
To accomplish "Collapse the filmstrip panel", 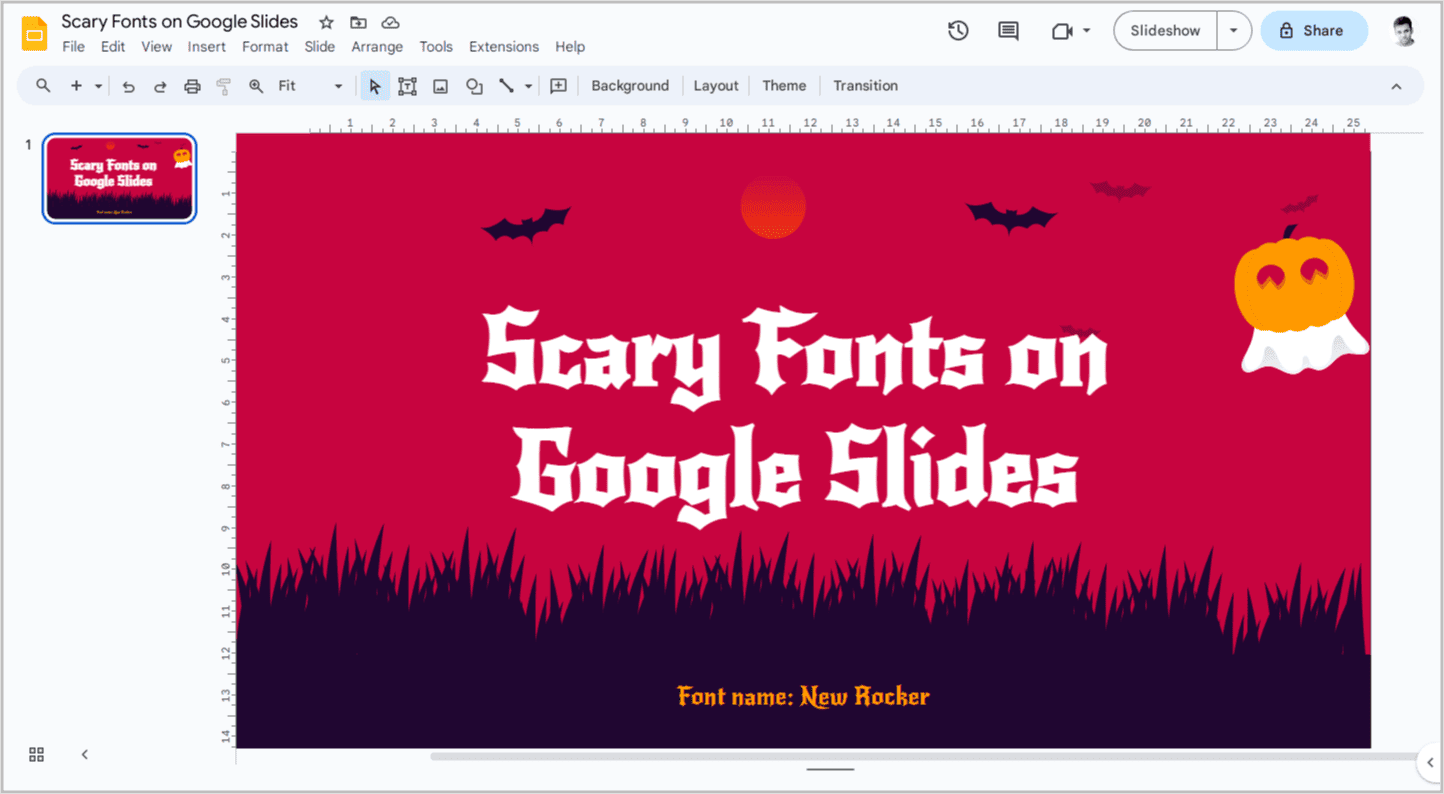I will (85, 754).
